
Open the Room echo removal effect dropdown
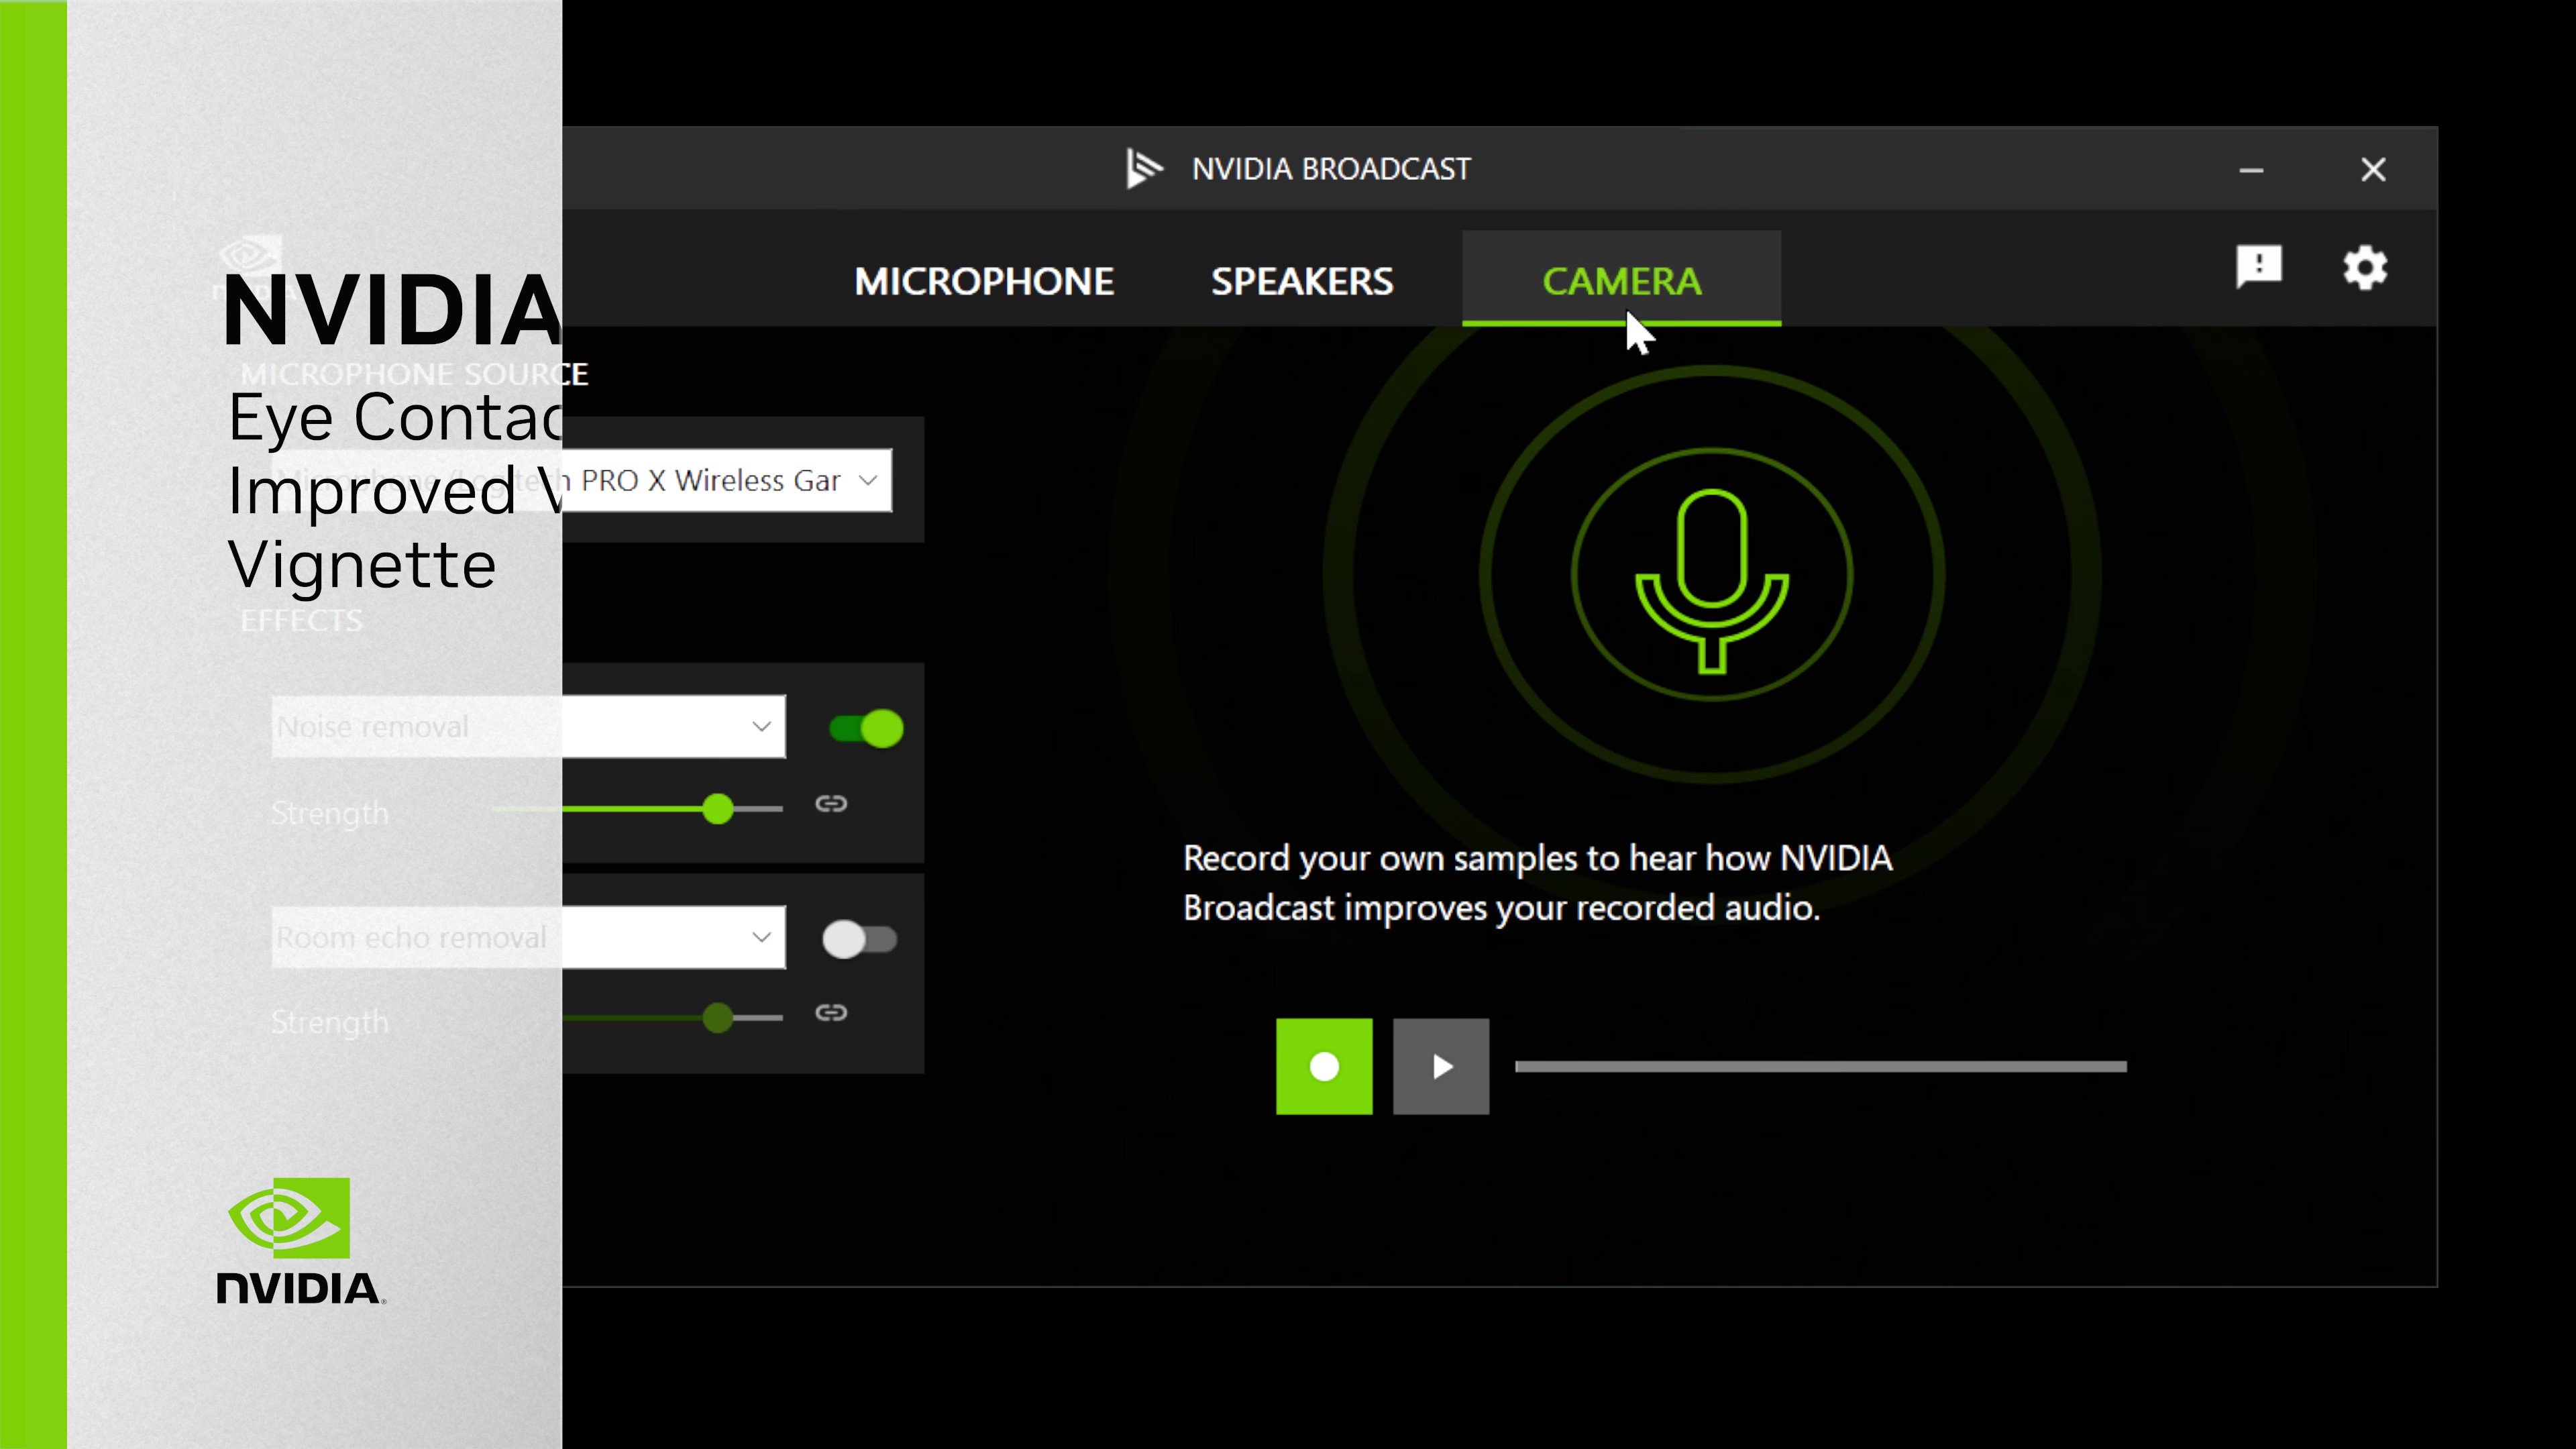(761, 937)
